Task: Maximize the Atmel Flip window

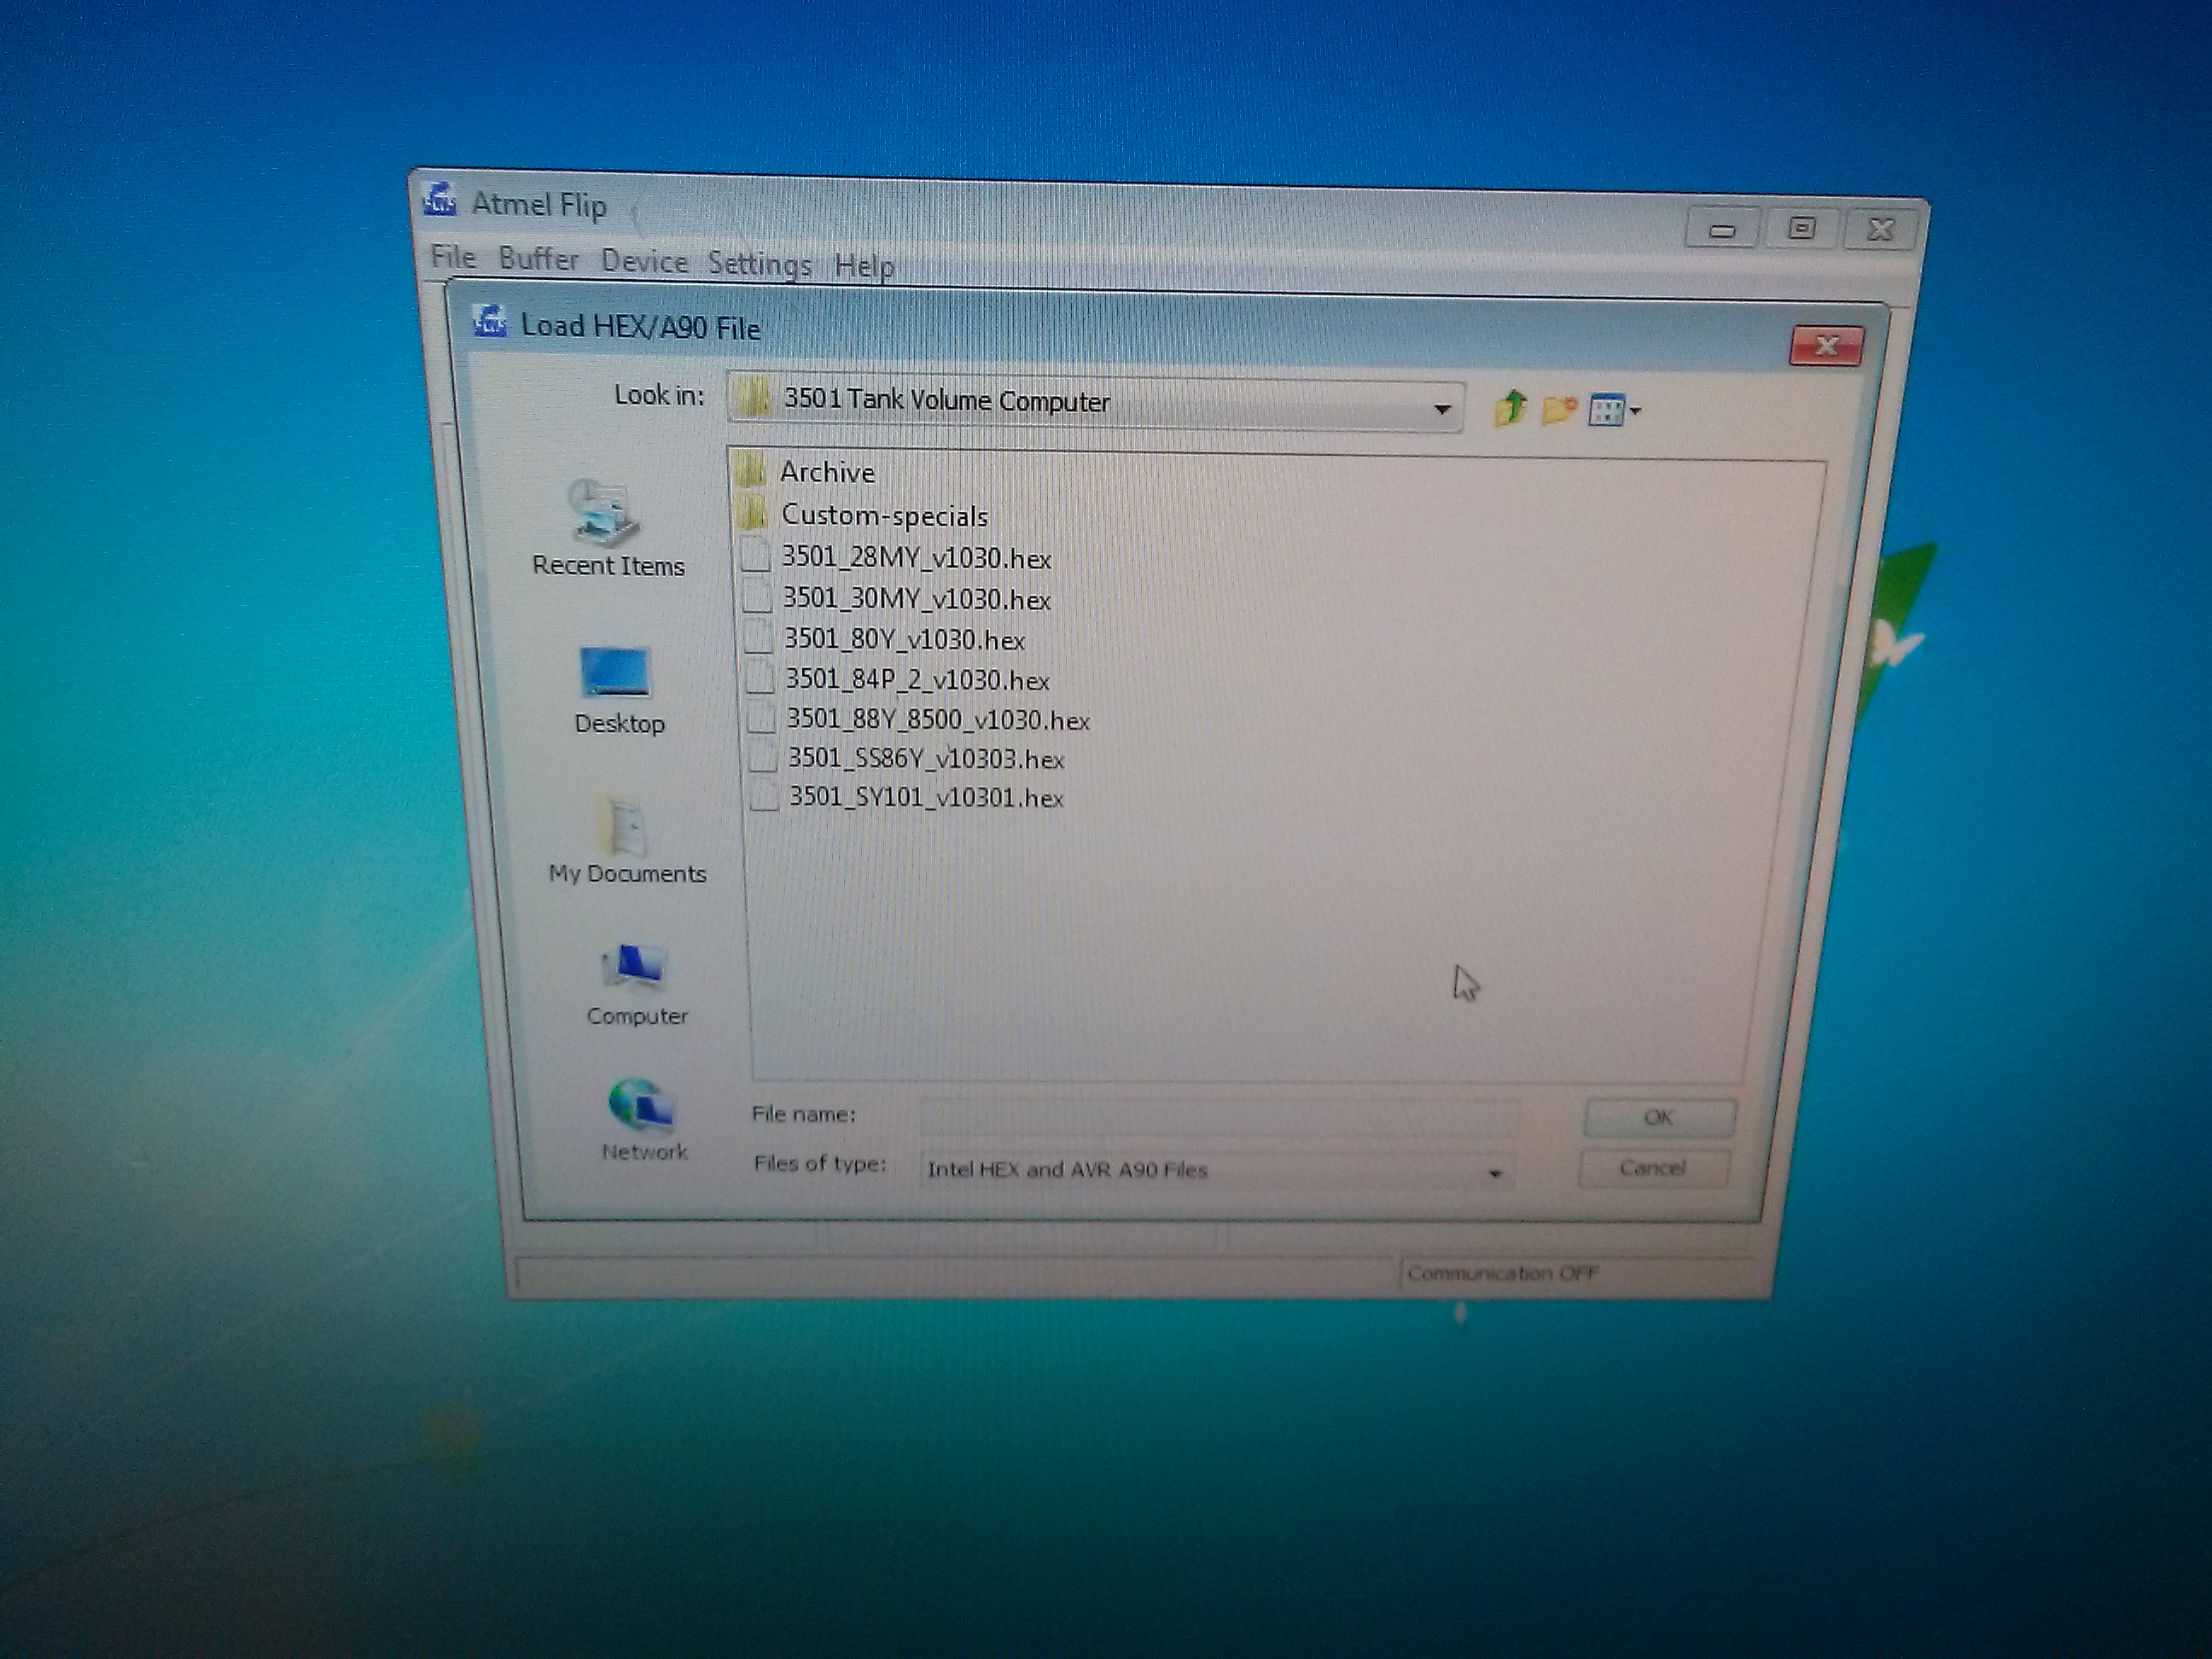Action: pos(1801,229)
